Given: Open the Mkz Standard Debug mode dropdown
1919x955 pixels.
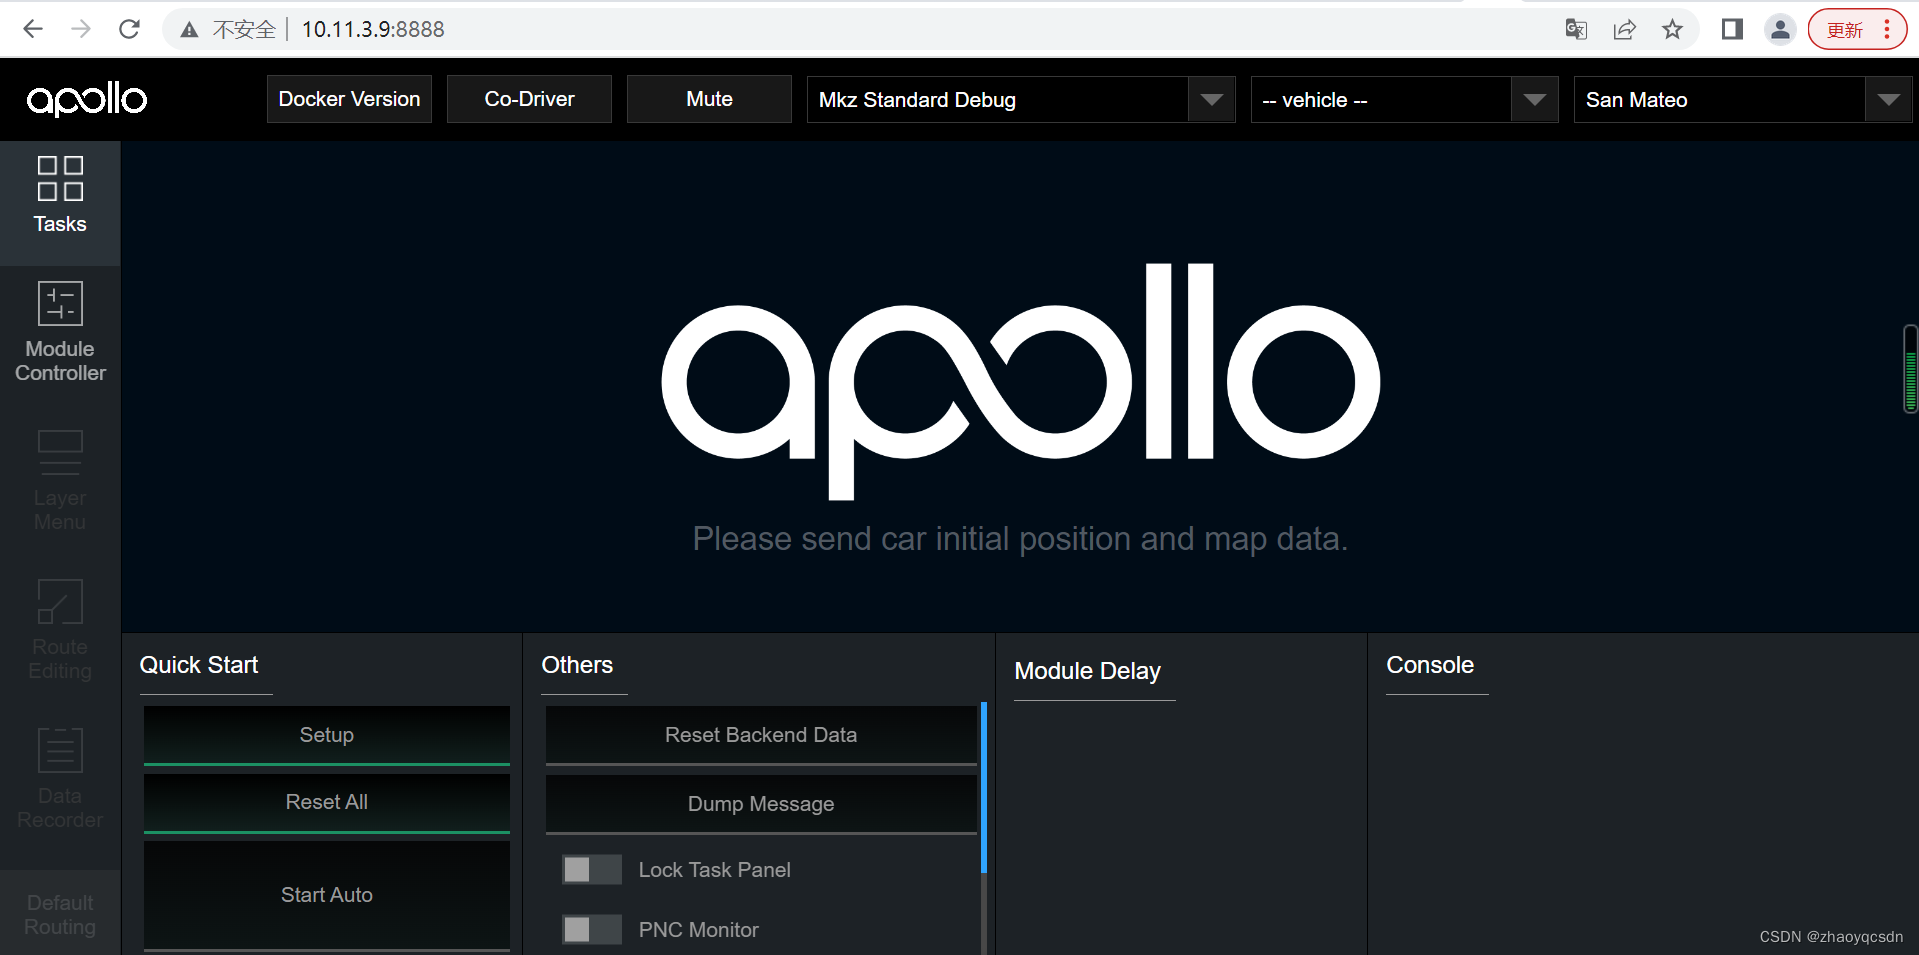Looking at the screenshot, I should pos(1021,99).
